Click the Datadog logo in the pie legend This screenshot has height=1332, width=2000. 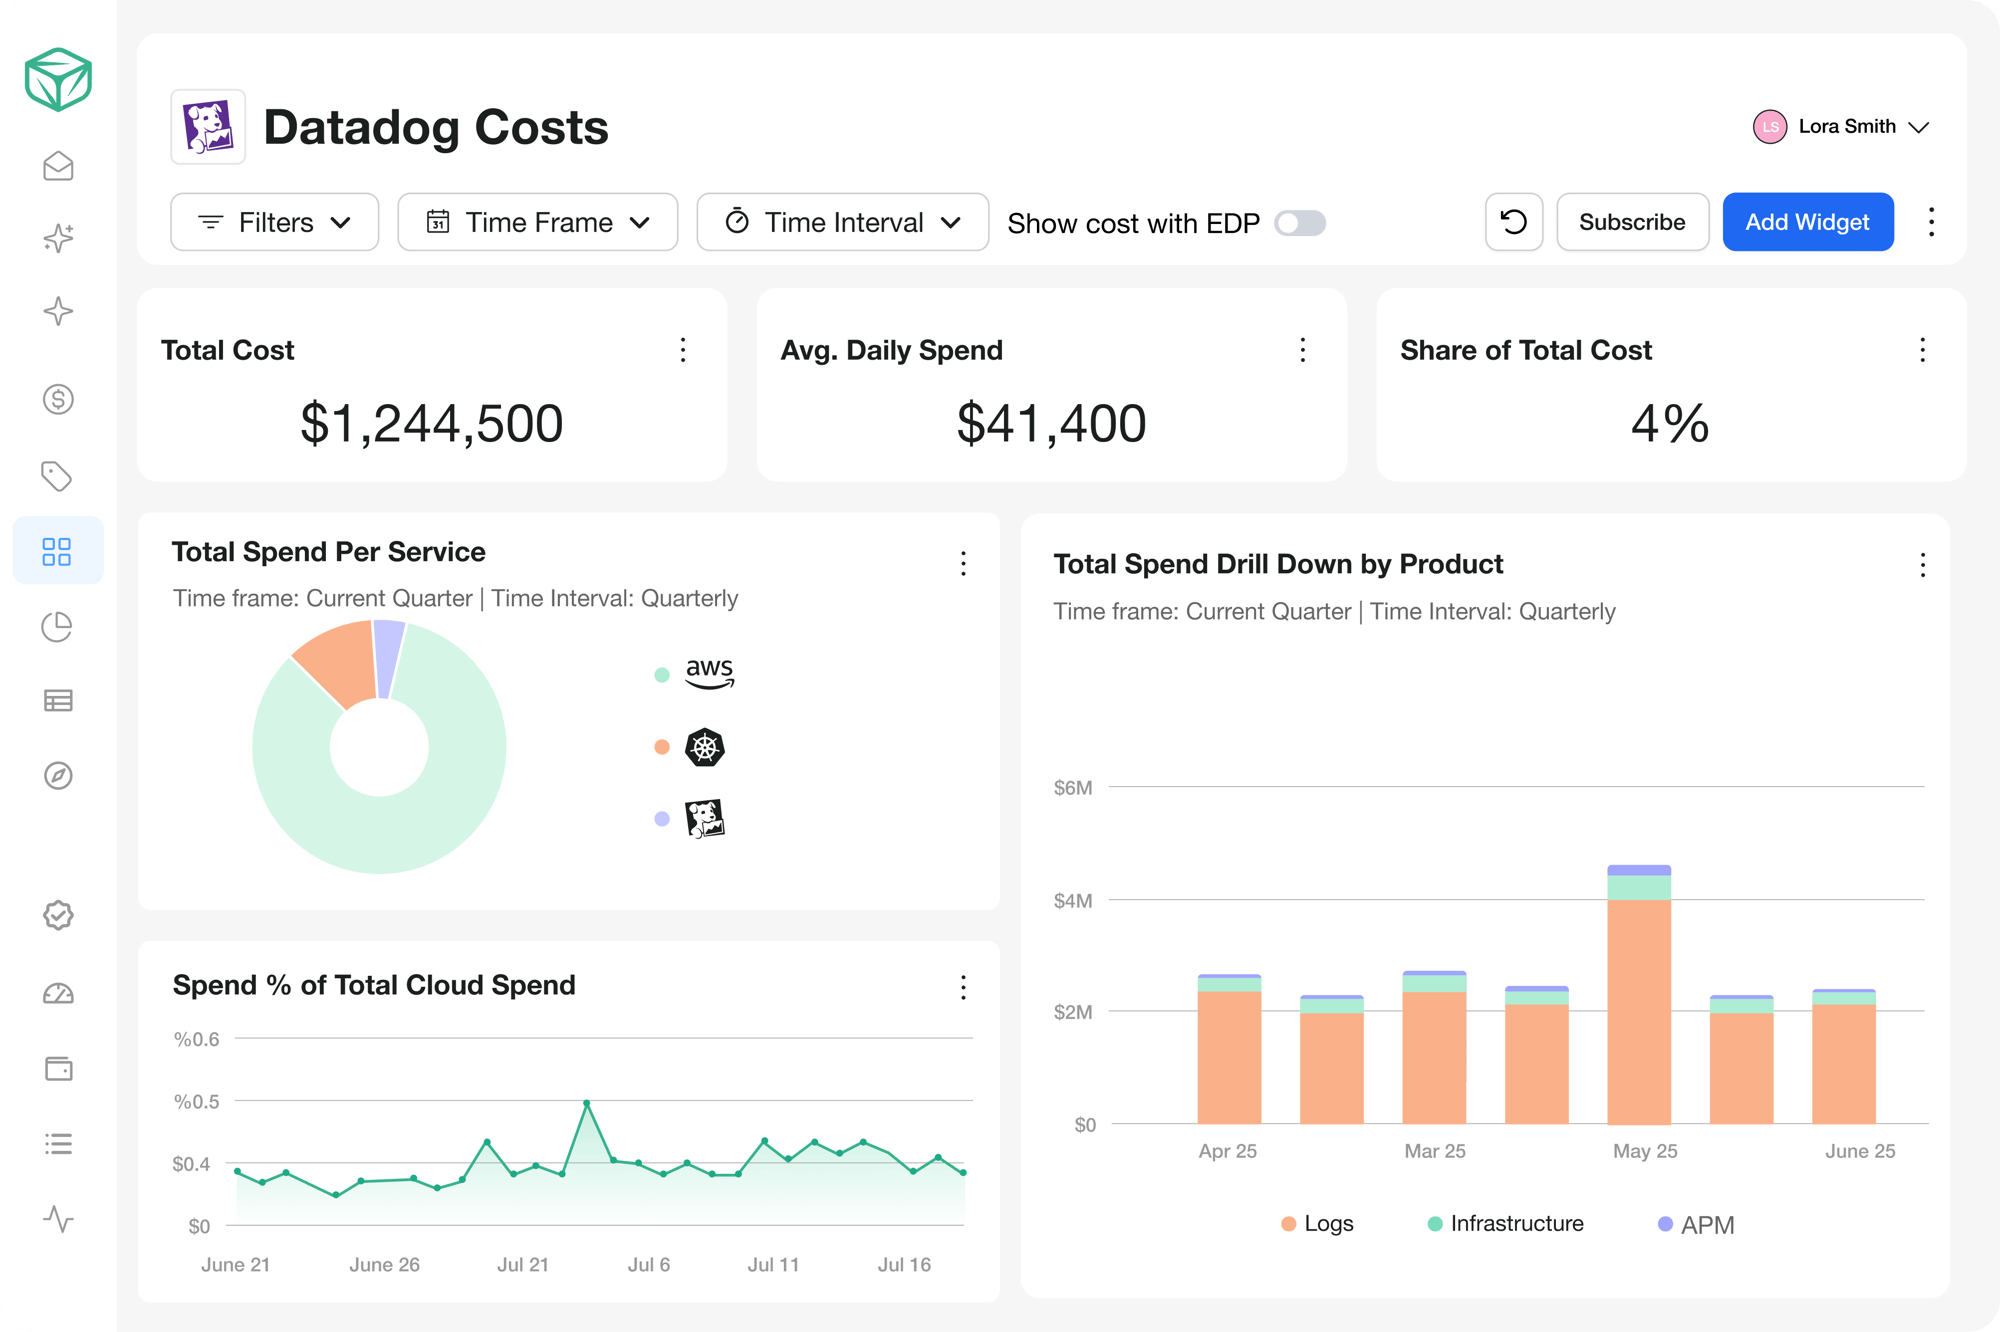[705, 819]
